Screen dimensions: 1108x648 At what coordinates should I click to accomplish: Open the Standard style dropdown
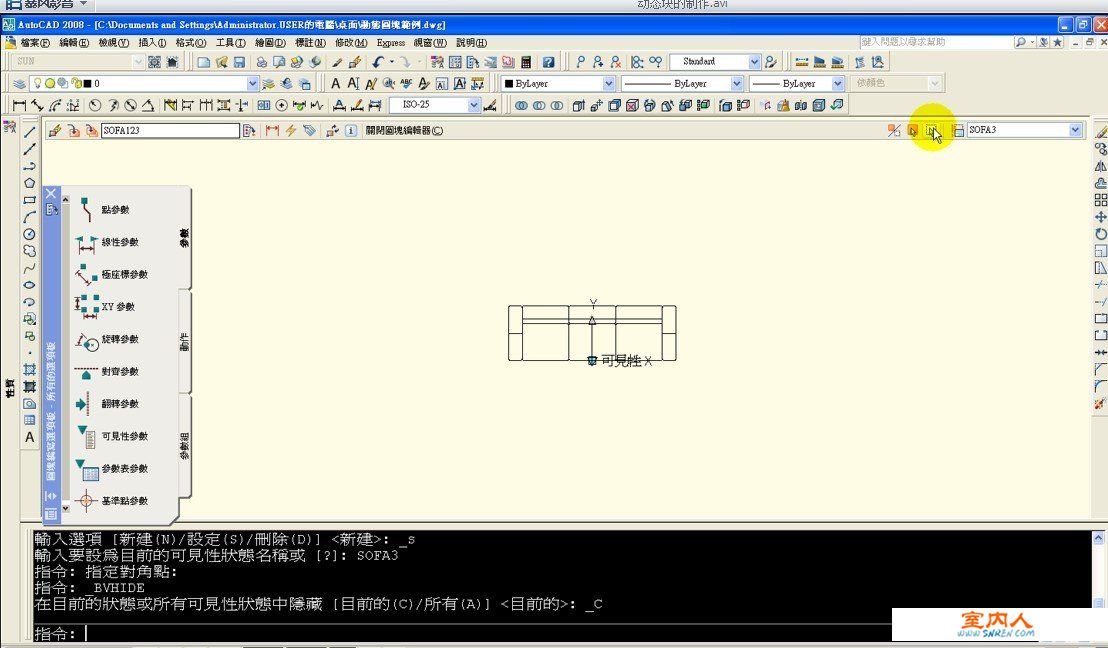click(754, 62)
